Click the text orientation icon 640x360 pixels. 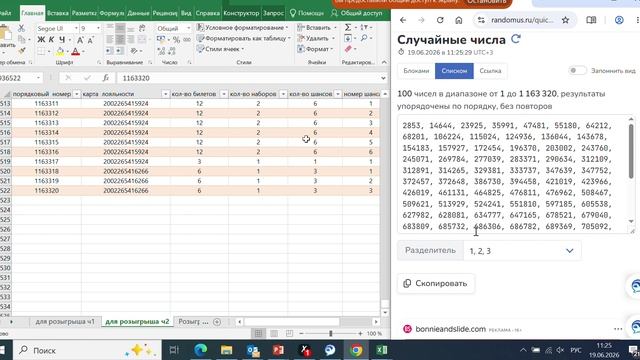click(134, 51)
